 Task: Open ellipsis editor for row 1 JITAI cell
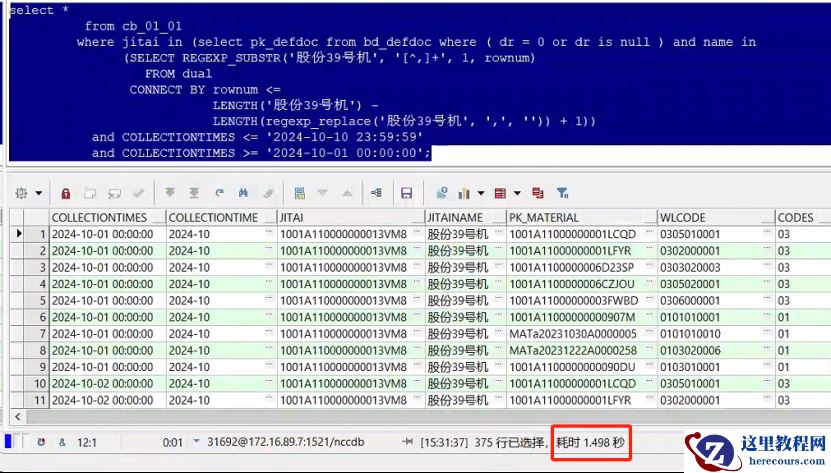click(x=417, y=232)
